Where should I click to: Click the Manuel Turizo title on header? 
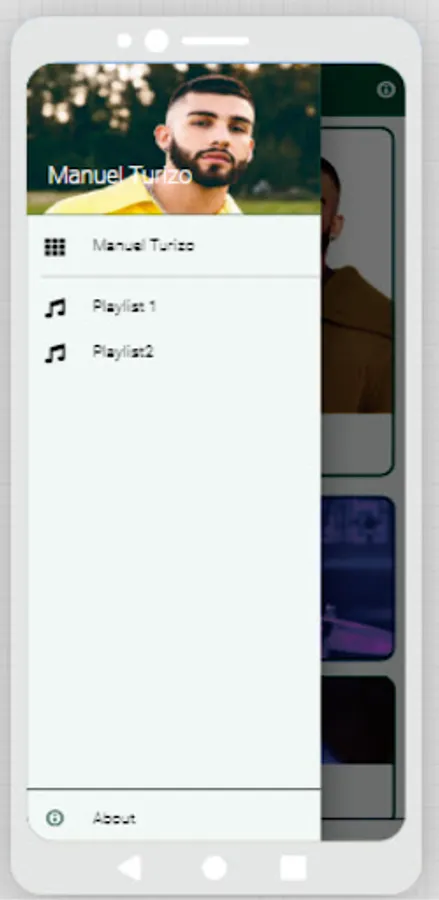(119, 175)
